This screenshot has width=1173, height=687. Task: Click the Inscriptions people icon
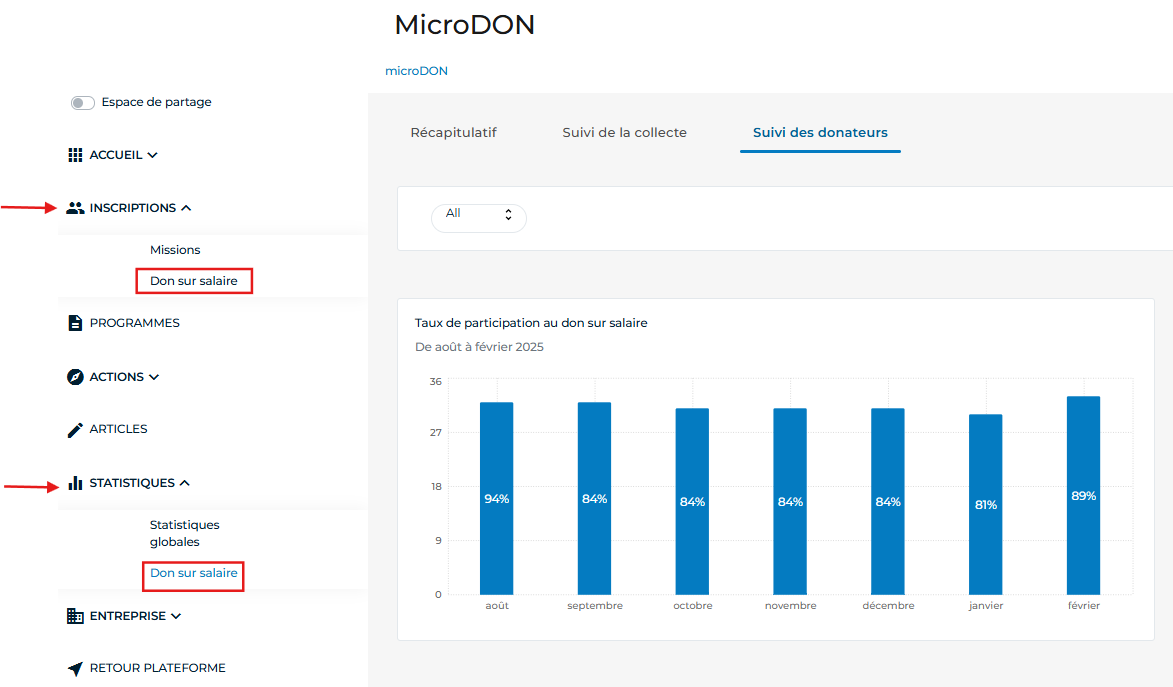coord(75,208)
